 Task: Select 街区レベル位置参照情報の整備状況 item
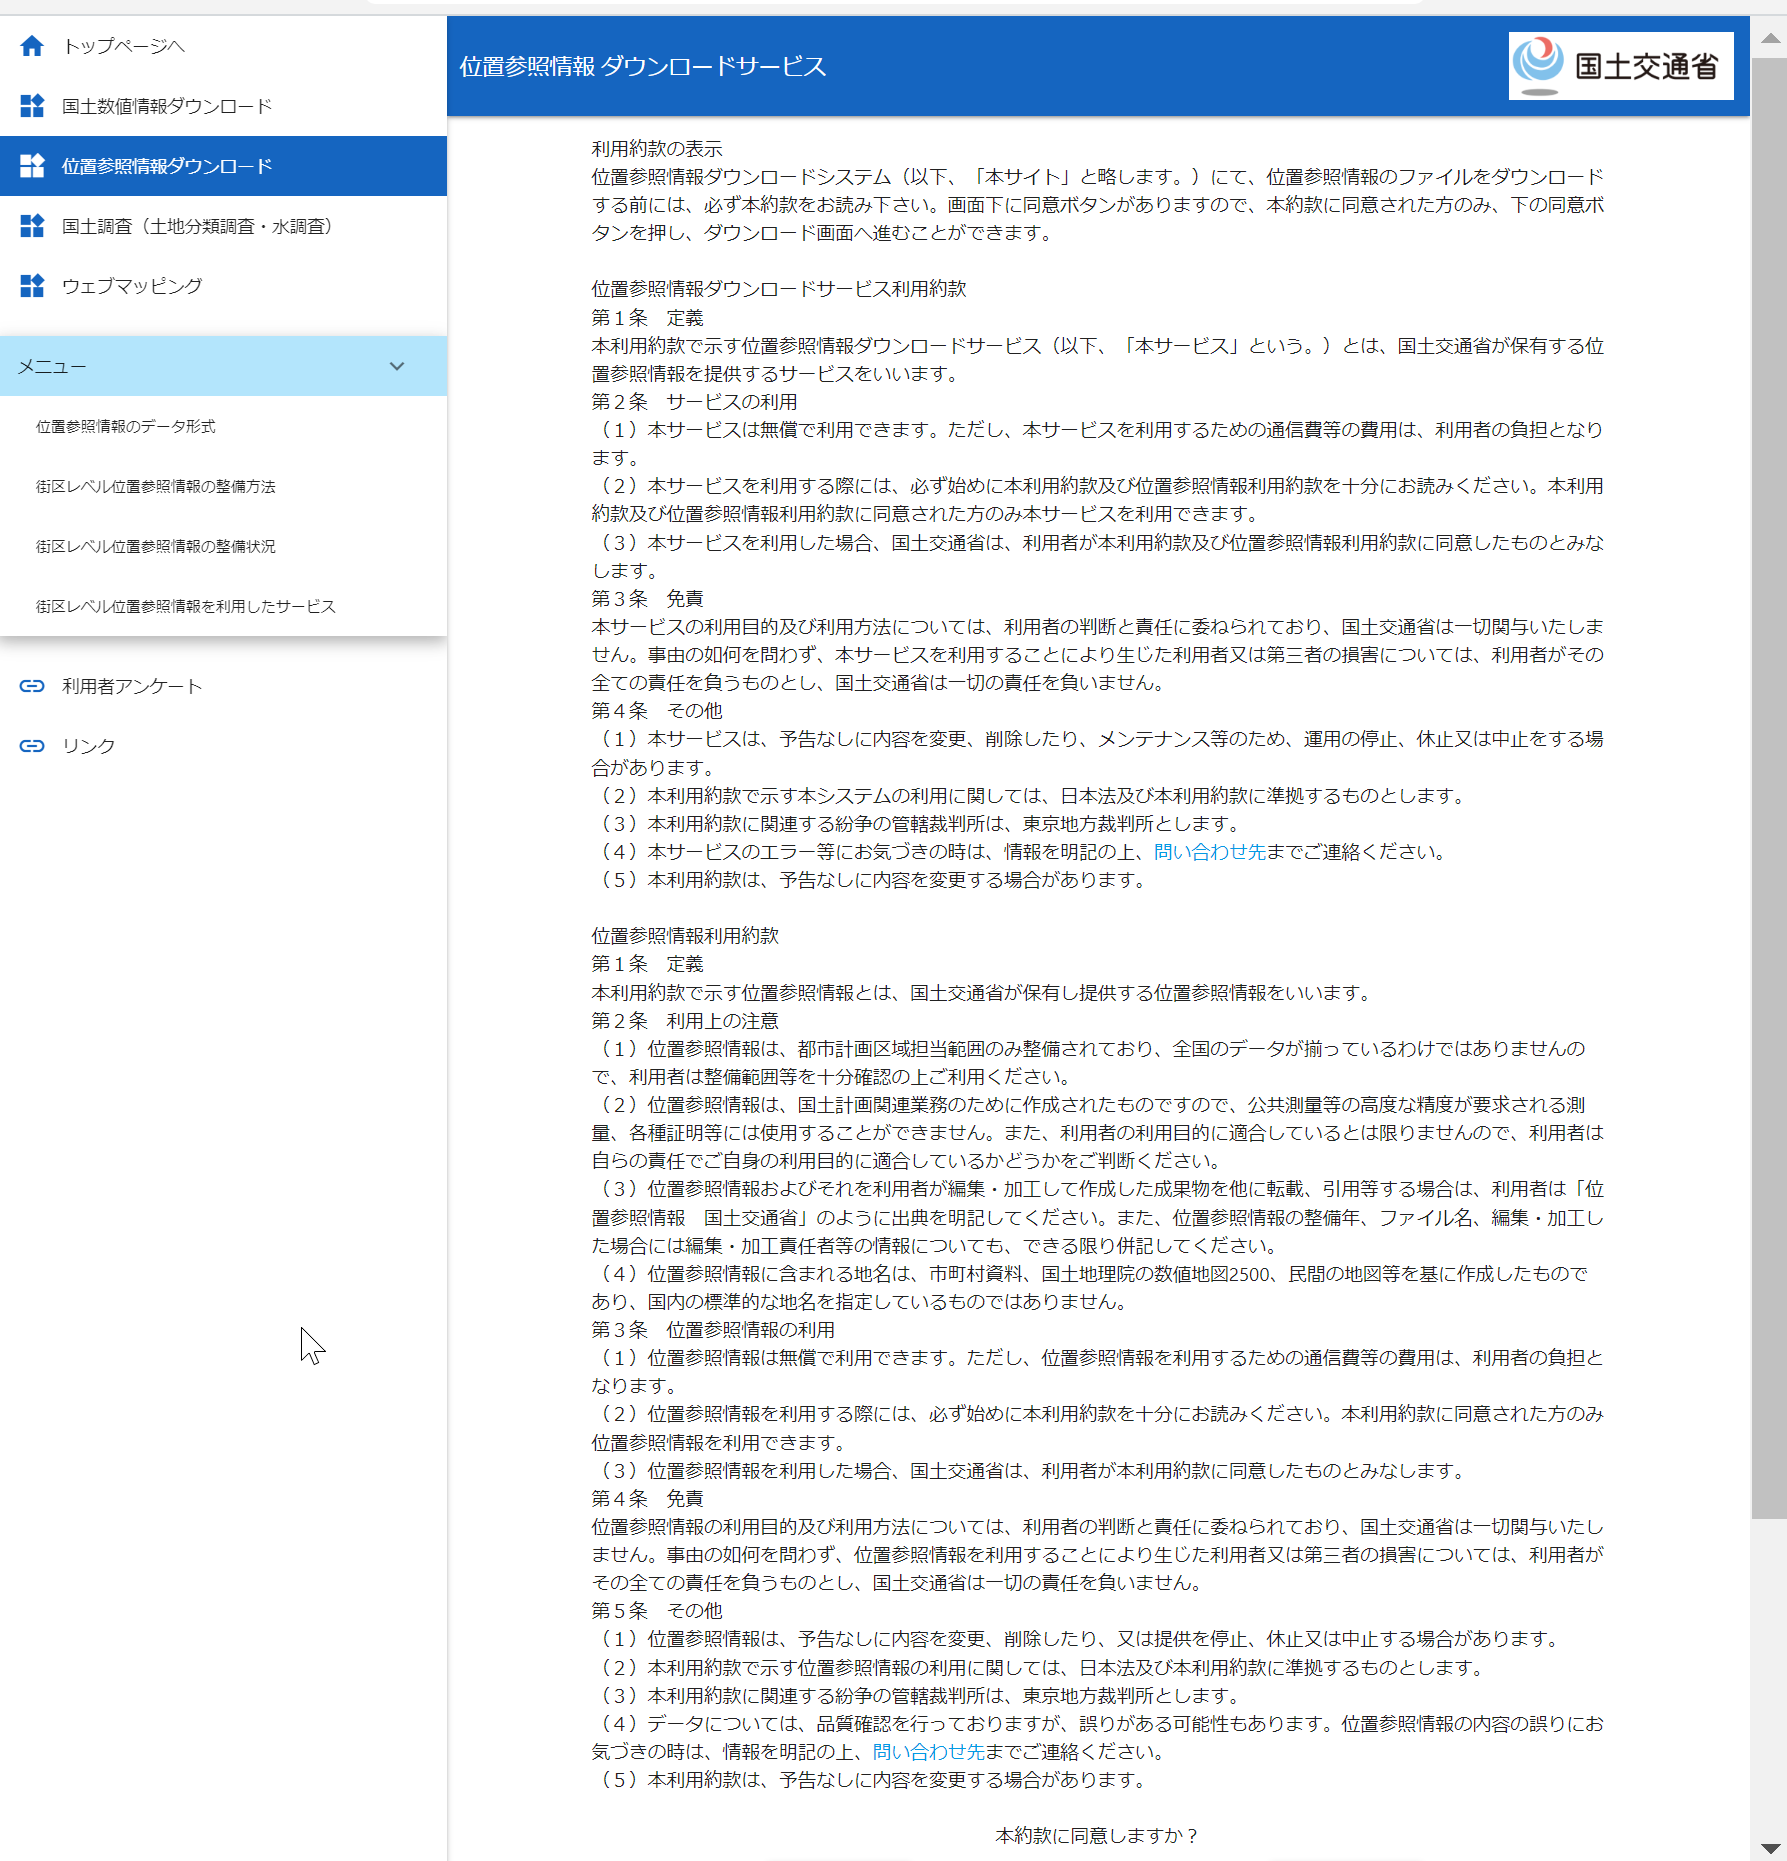(x=156, y=546)
